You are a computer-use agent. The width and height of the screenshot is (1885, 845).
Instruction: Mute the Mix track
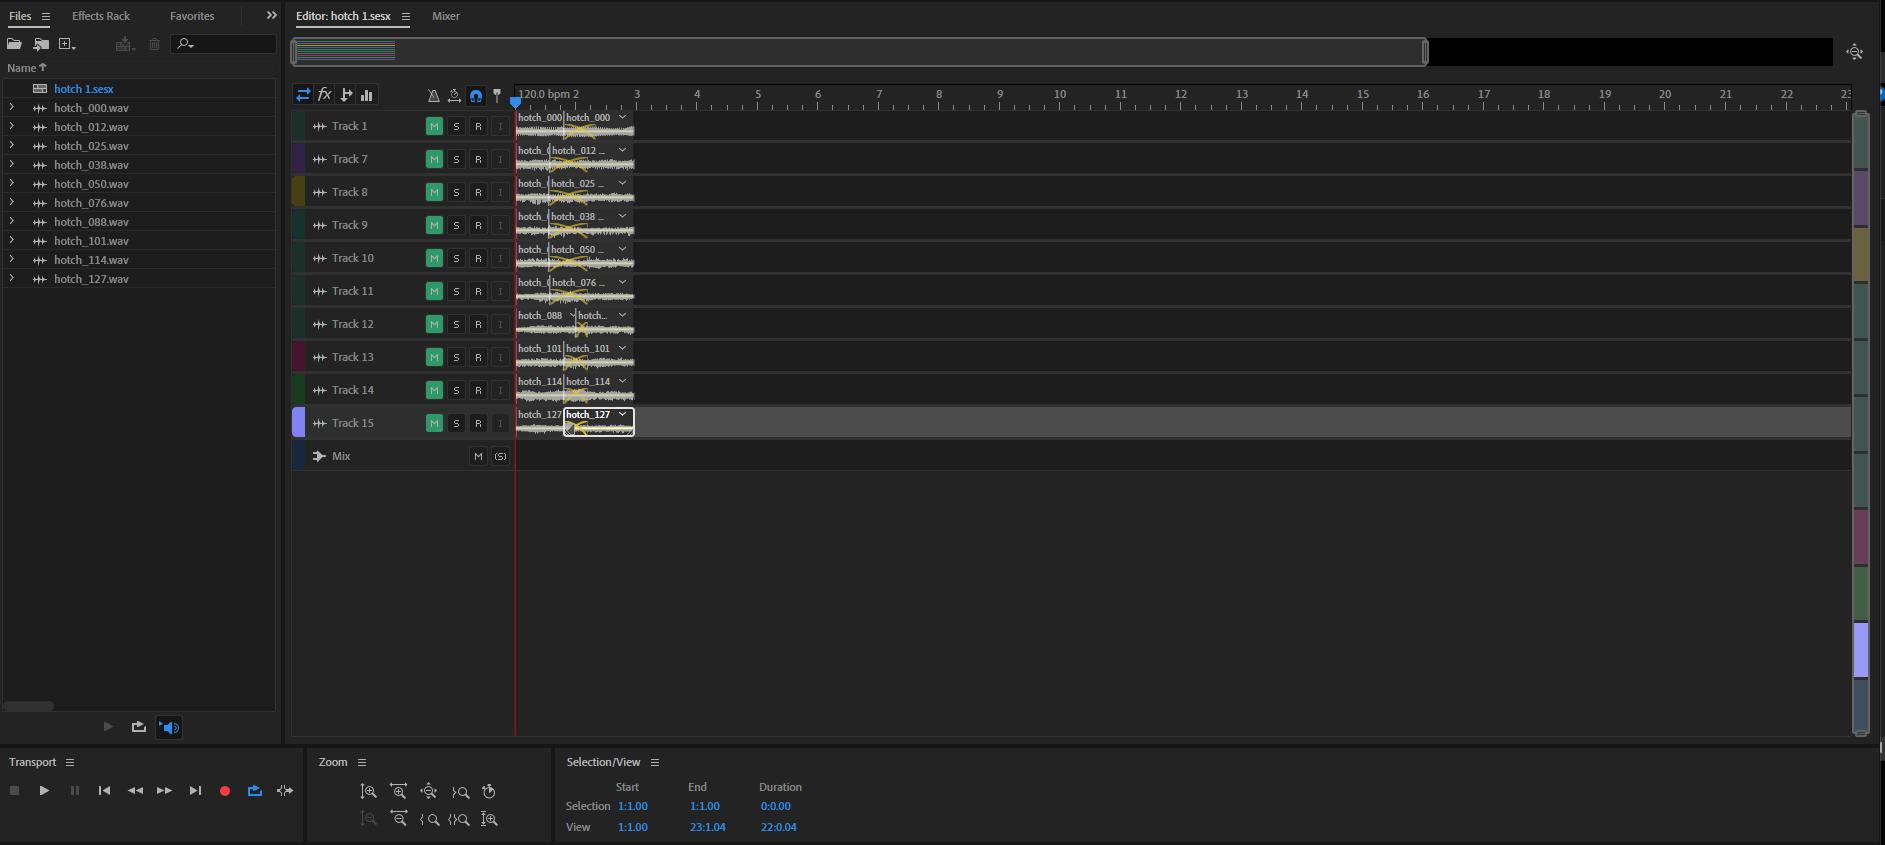pos(478,456)
